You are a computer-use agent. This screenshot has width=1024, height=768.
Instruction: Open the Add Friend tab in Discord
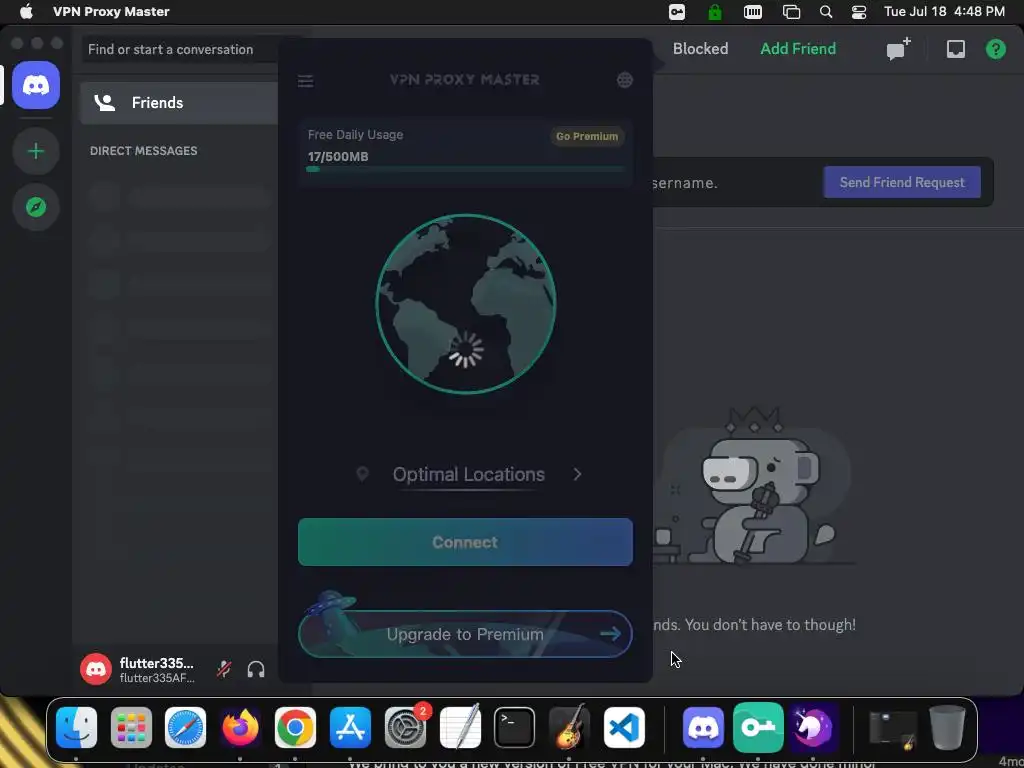tap(798, 49)
